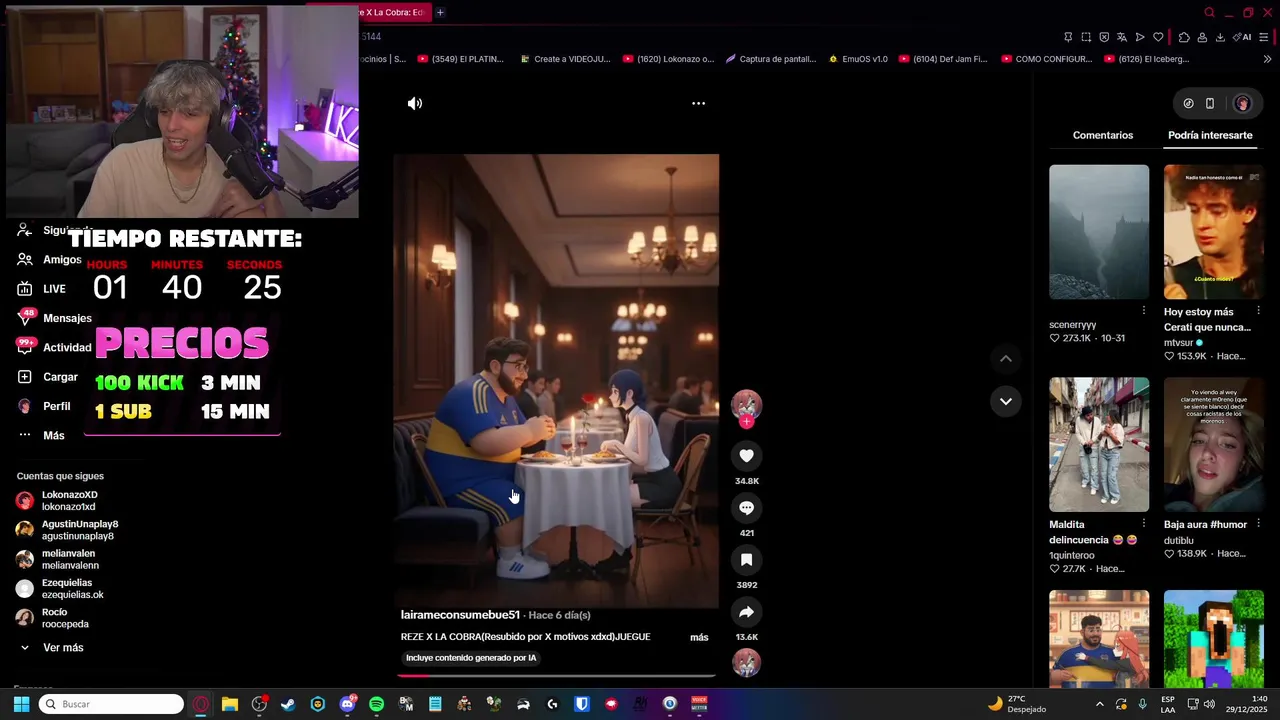Open the TikTok coins icon at top right
Screen dimensions: 1280x720
click(1188, 103)
